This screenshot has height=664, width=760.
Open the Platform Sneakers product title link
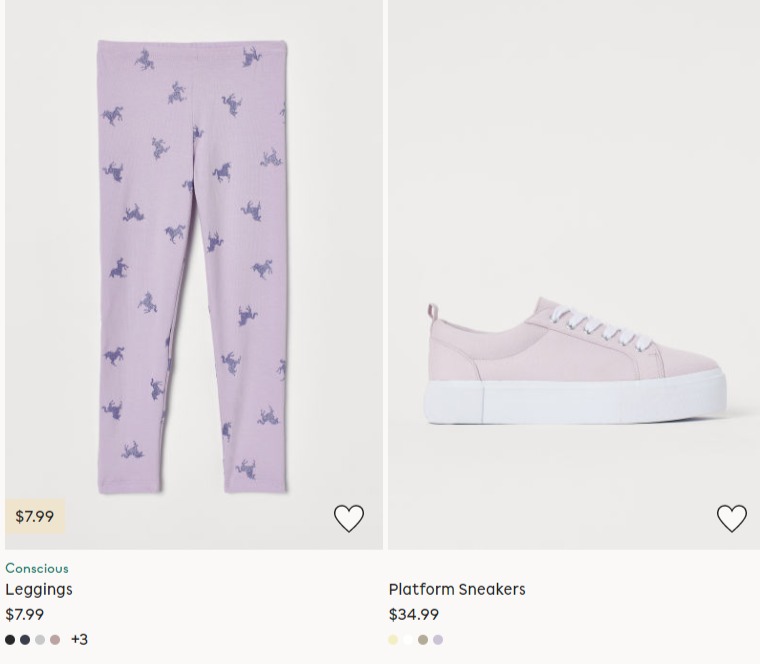click(x=457, y=589)
